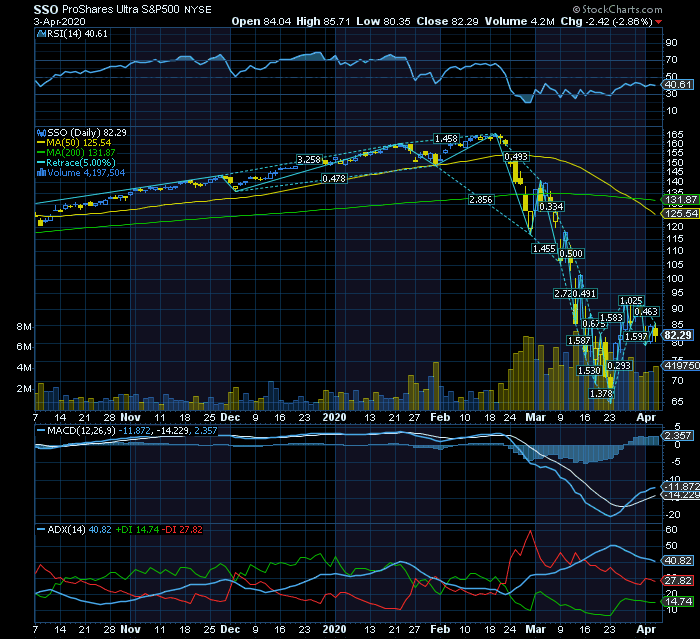The width and height of the screenshot is (700, 639).
Task: Click the -11.872 MACD axis tag
Action: click(681, 487)
